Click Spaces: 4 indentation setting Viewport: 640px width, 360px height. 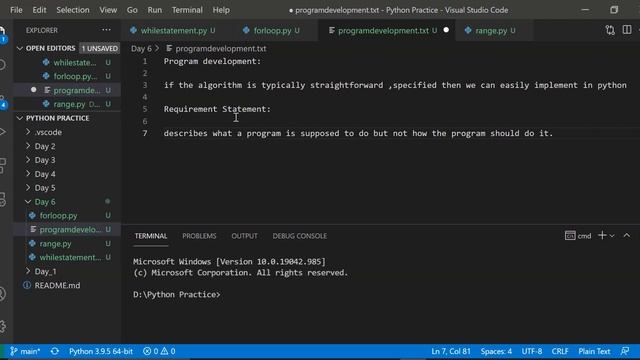click(496, 351)
